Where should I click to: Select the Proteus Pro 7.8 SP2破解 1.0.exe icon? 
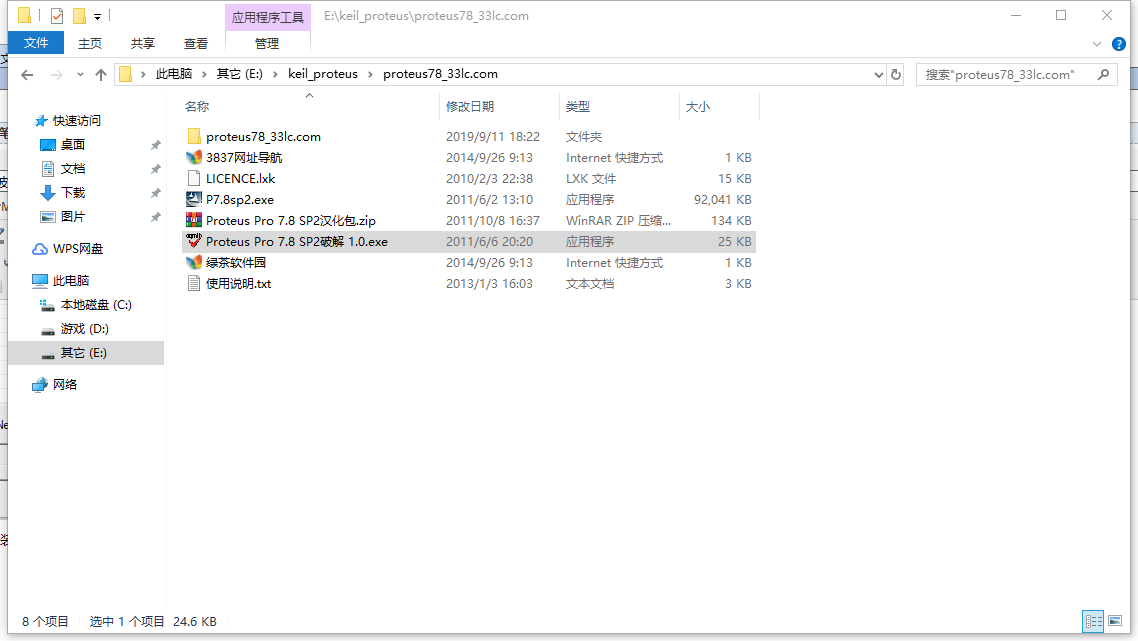[194, 242]
